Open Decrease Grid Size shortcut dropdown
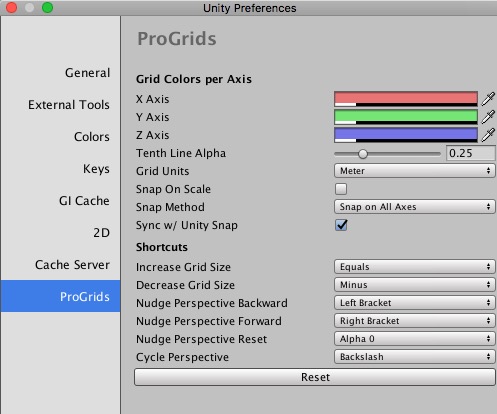 [x=415, y=285]
